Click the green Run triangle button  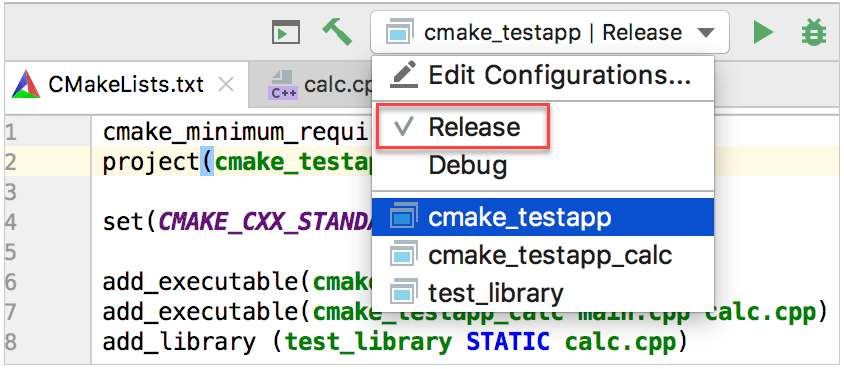click(x=763, y=32)
